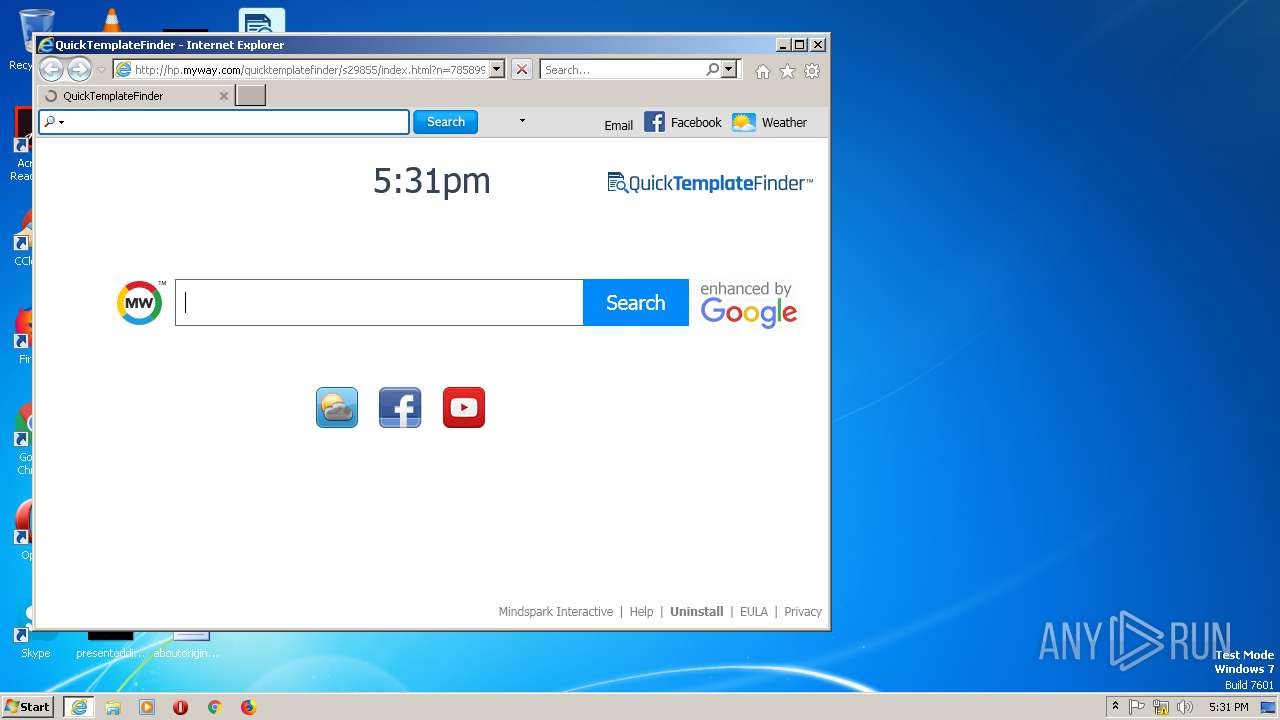Open the recent pages dropdown arrow
1280x720 pixels.
[x=101, y=70]
